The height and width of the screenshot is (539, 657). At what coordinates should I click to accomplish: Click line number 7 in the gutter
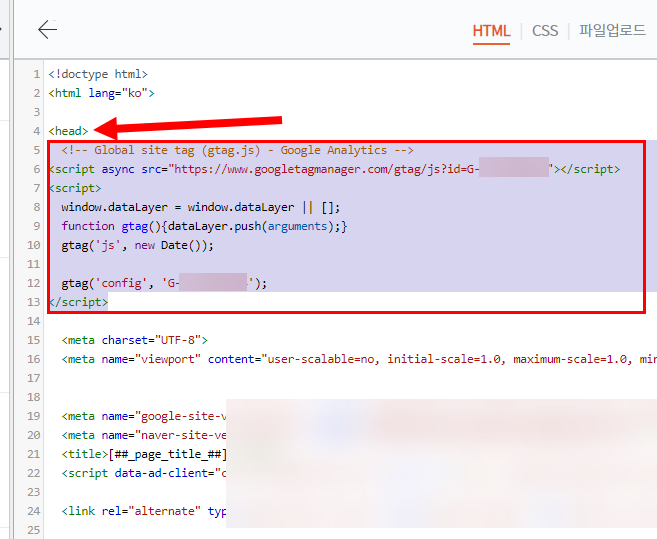[37, 188]
